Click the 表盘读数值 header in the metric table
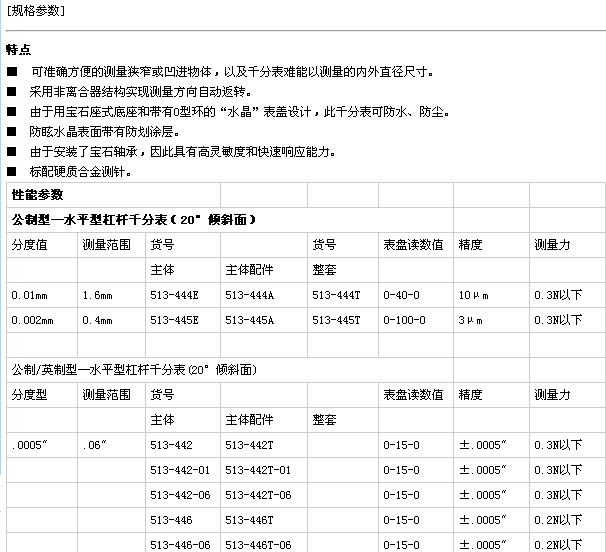The image size is (606, 552). pos(413,245)
